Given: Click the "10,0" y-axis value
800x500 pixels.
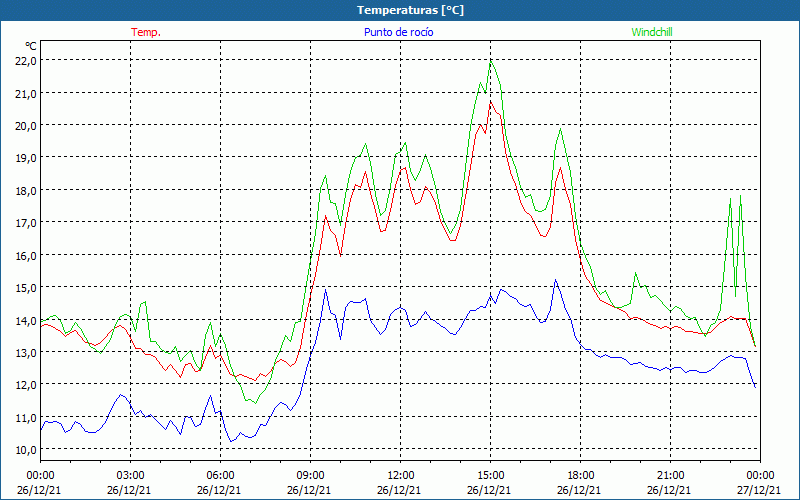Looking at the screenshot, I should [26, 449].
